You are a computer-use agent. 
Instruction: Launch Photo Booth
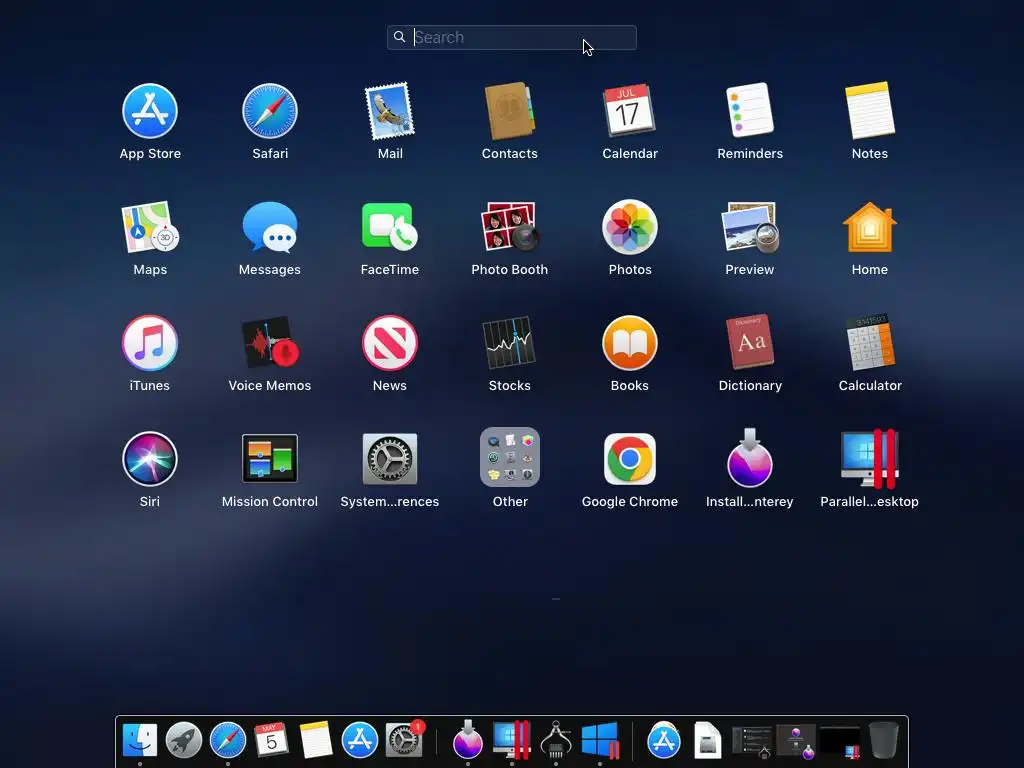(509, 227)
